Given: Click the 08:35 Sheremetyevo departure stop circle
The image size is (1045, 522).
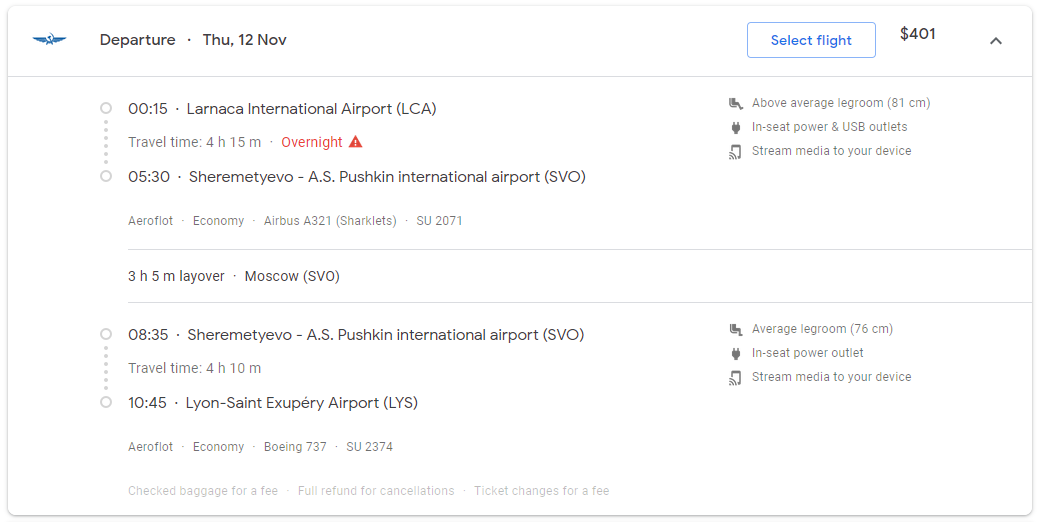Looking at the screenshot, I should pyautogui.click(x=105, y=333).
